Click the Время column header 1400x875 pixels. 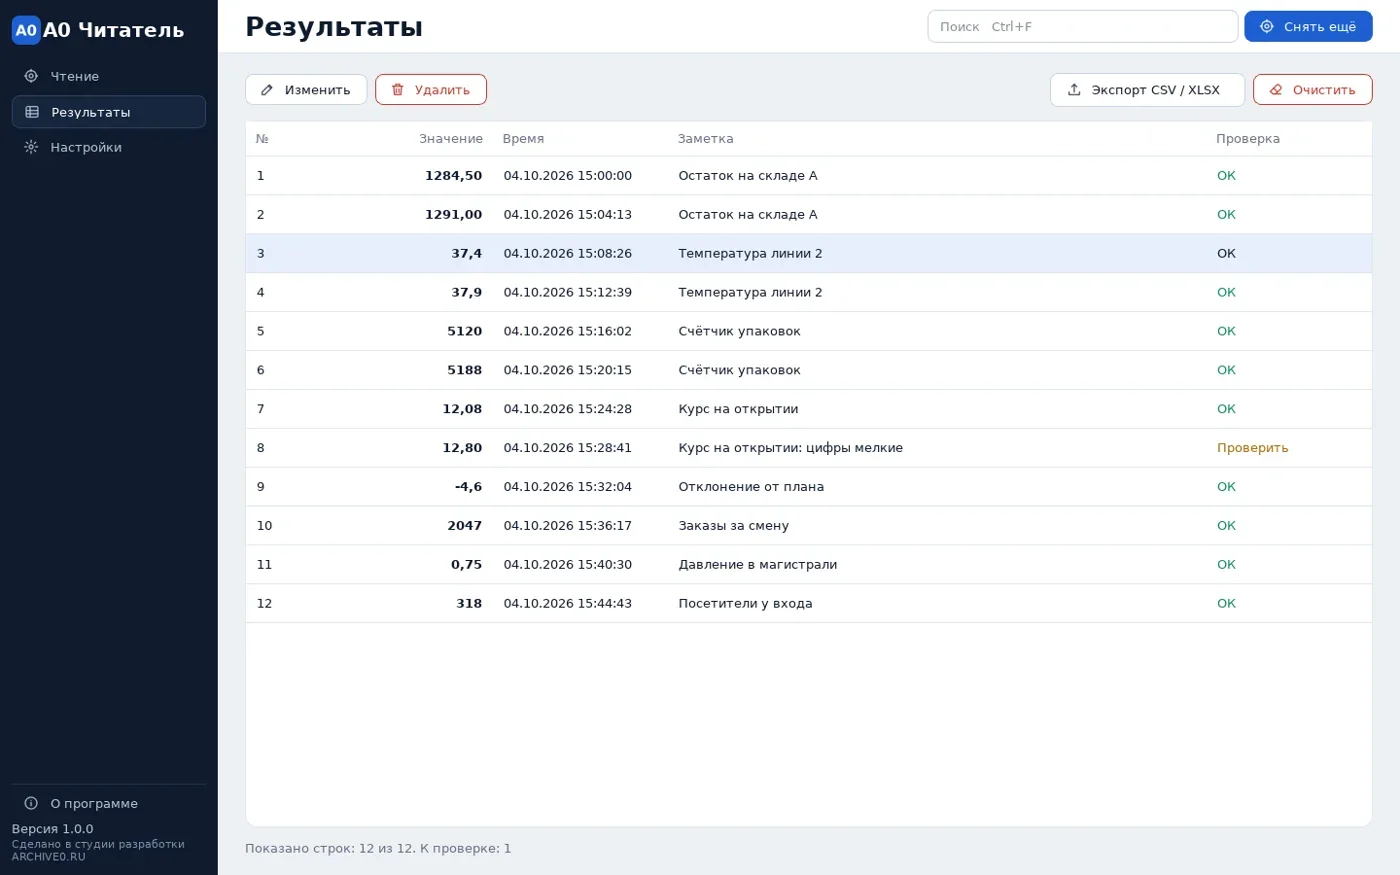click(x=523, y=139)
